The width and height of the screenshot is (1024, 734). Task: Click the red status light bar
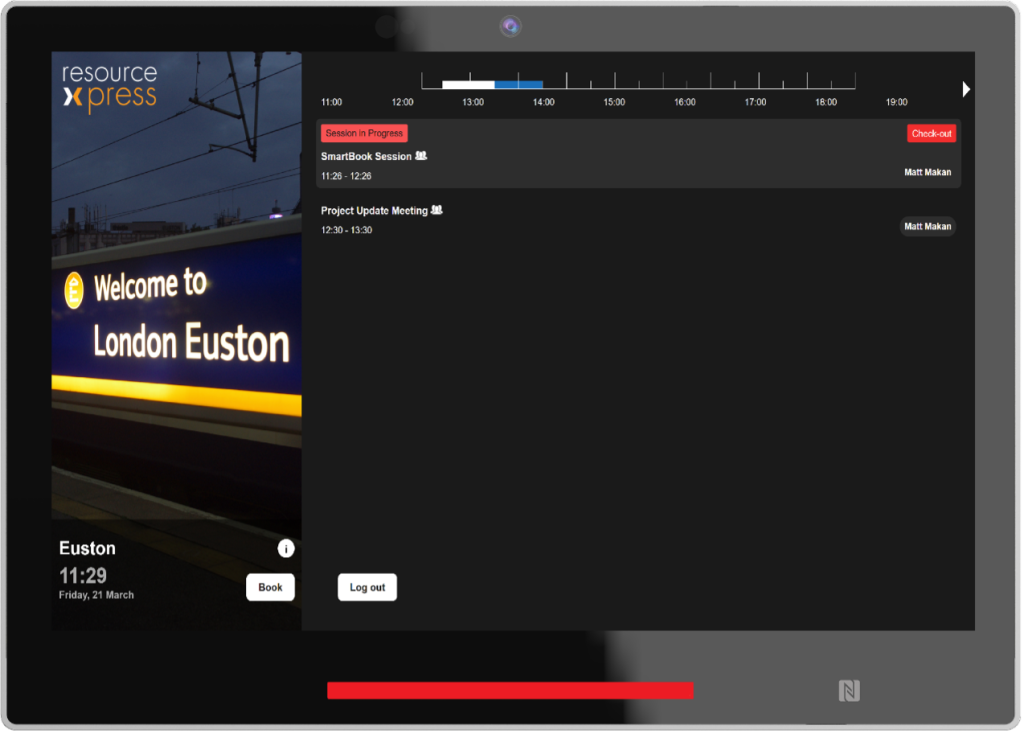coord(510,690)
